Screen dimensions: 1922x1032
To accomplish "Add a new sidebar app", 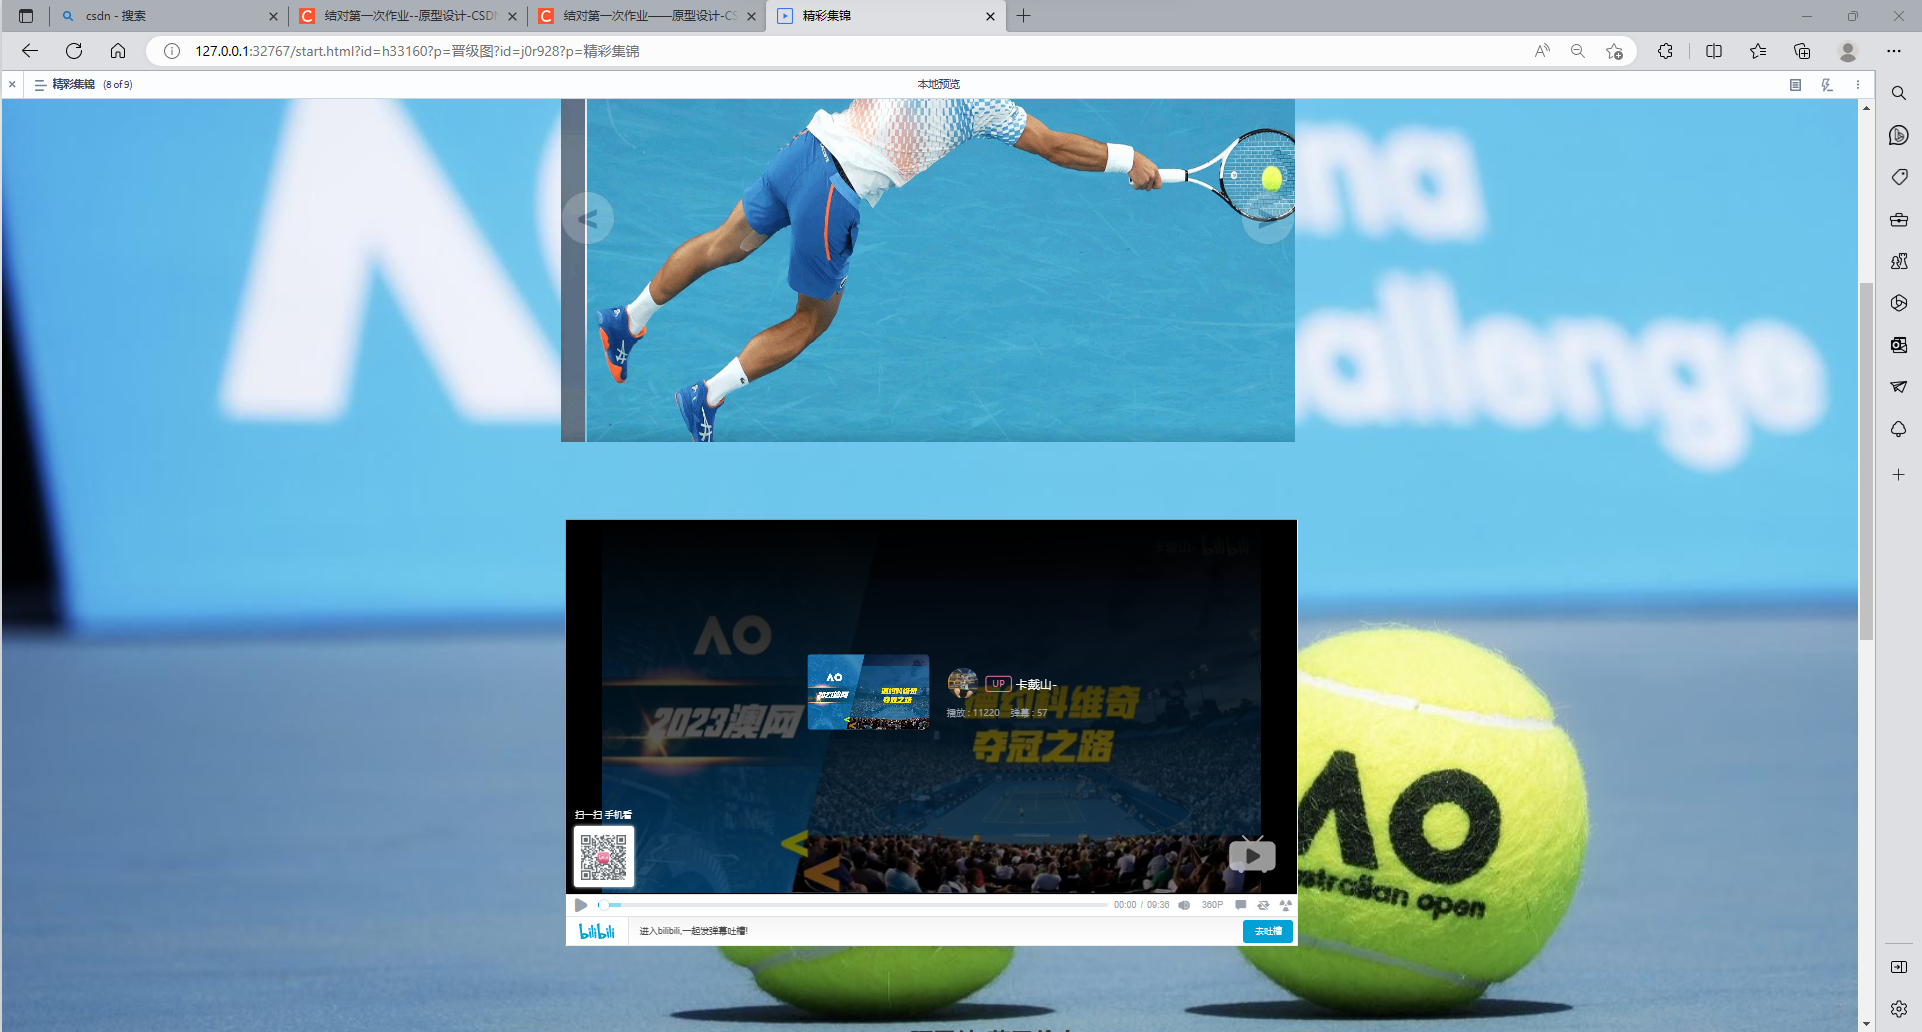I will [1899, 475].
